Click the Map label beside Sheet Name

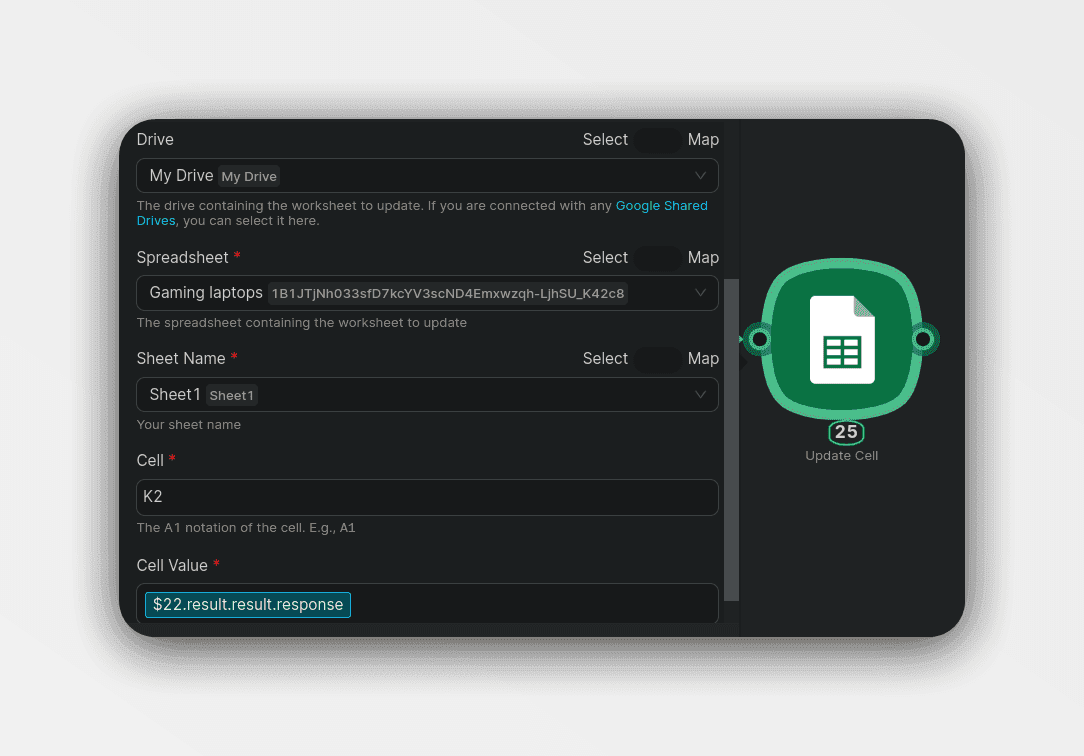pyautogui.click(x=703, y=359)
